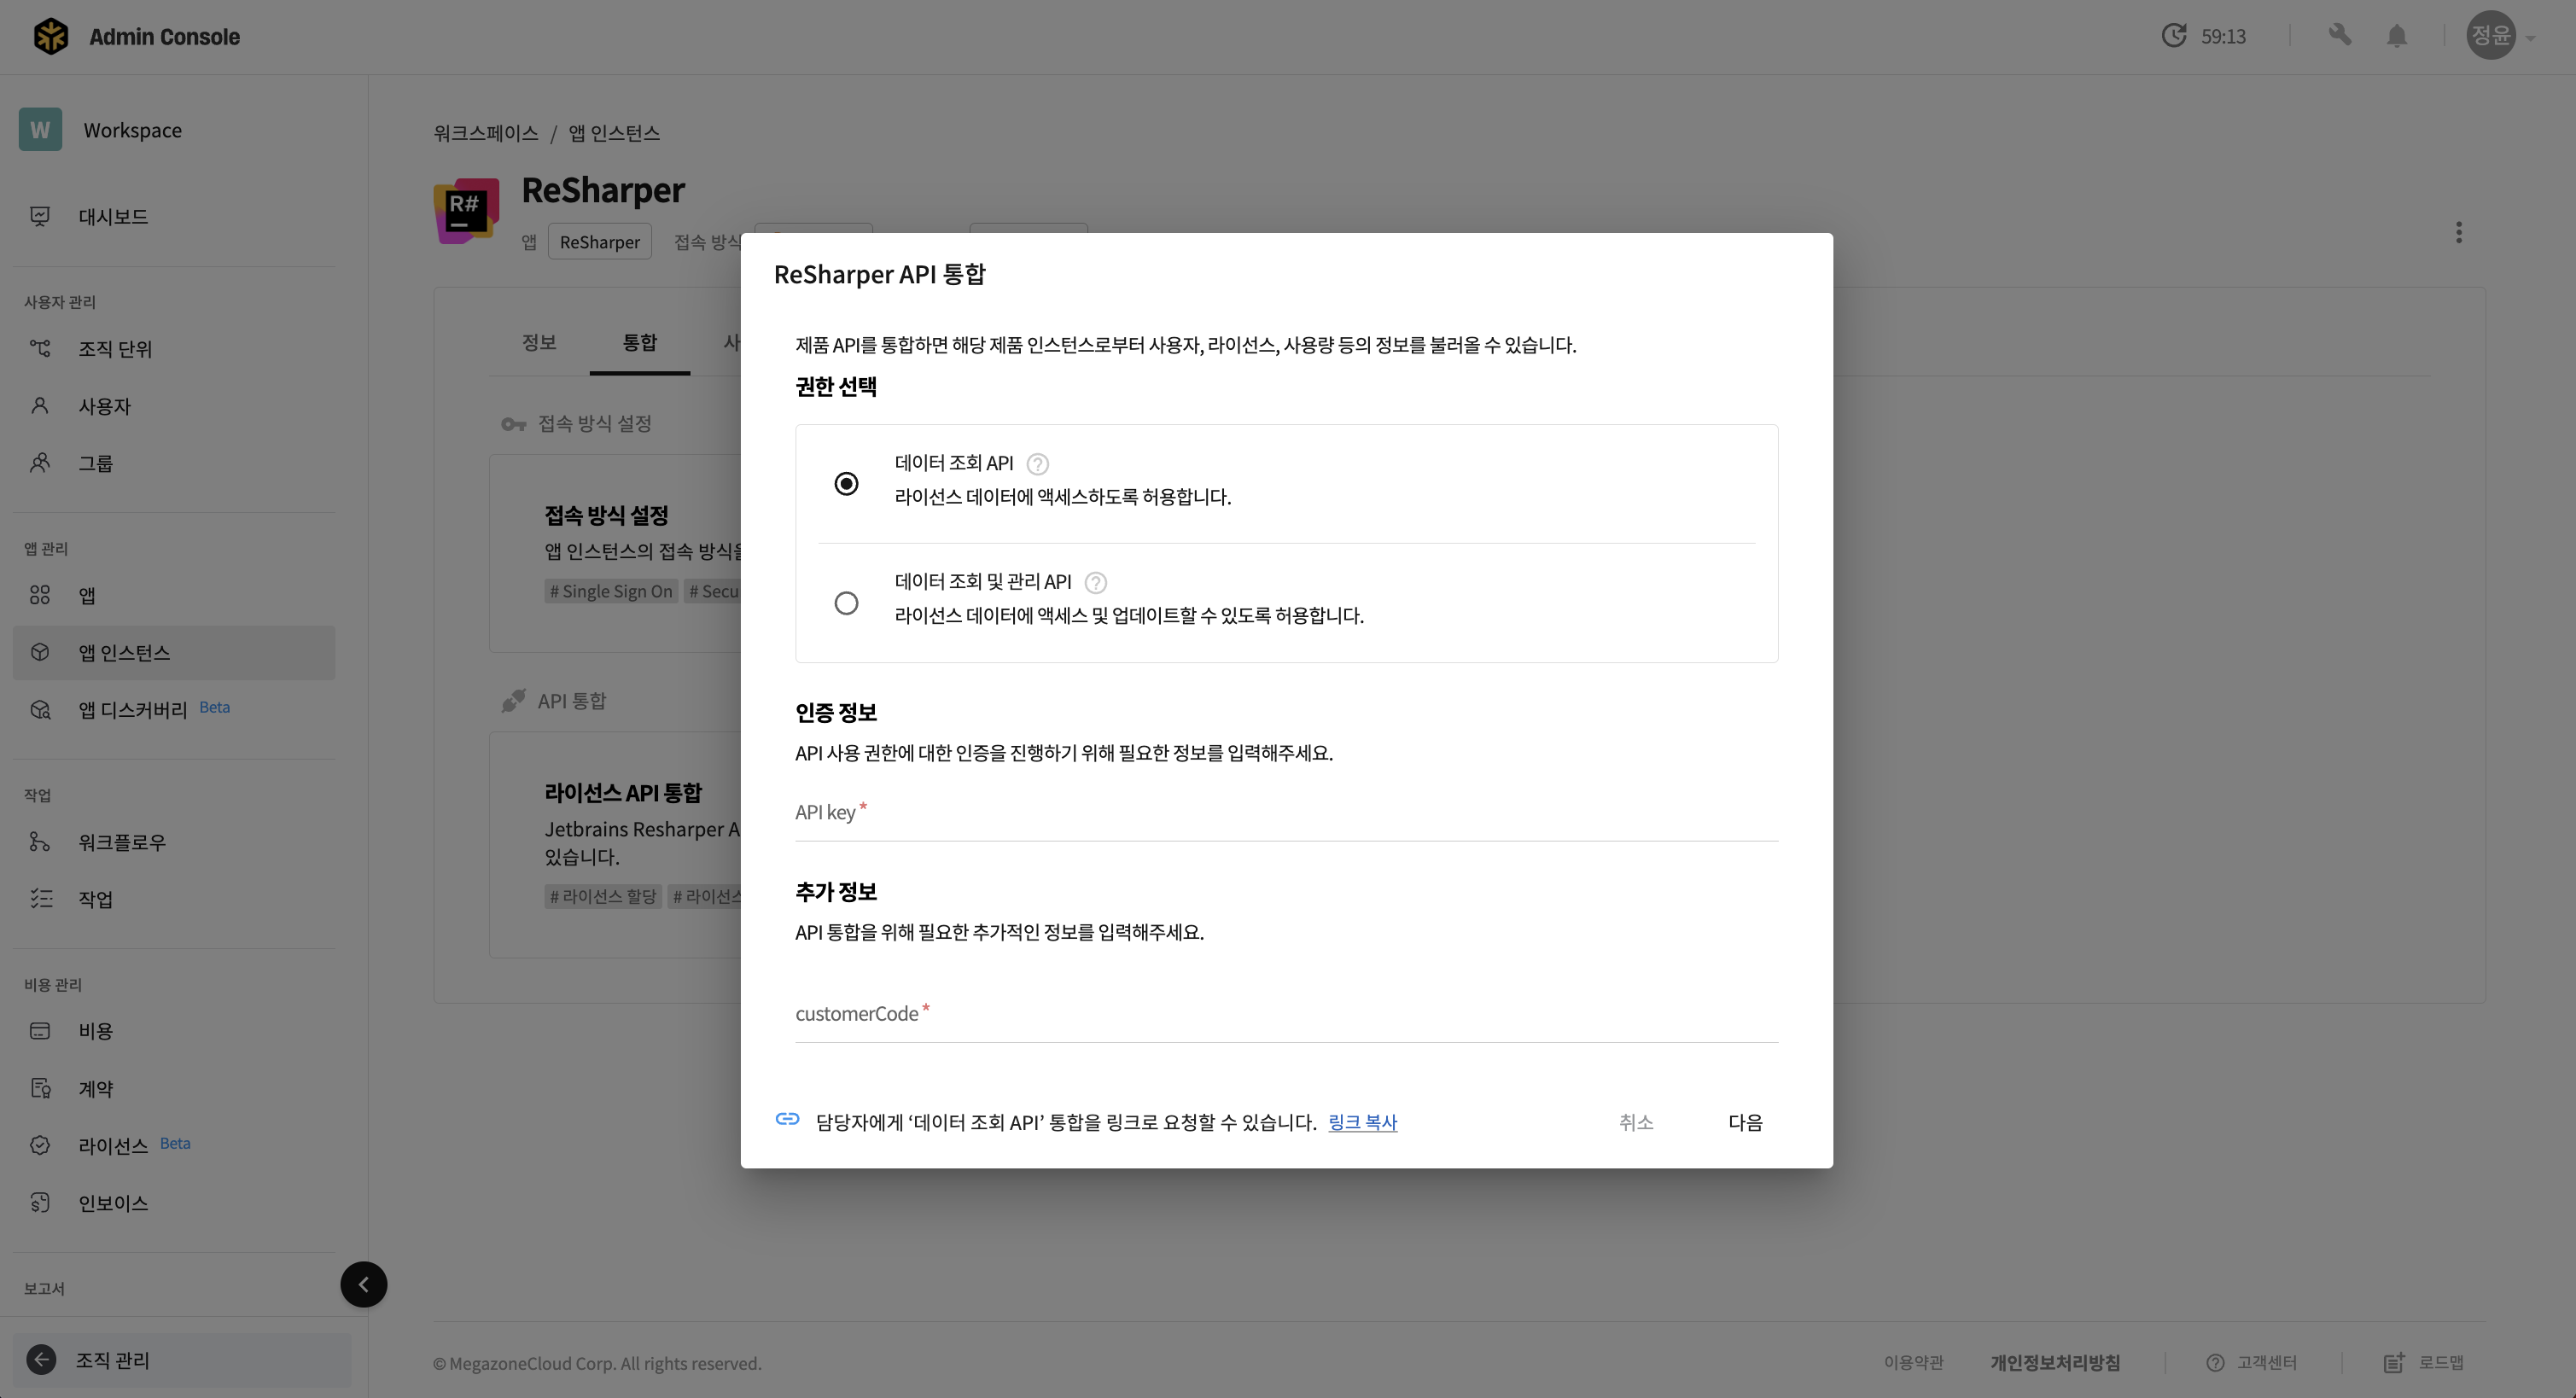2576x1398 pixels.
Task: Click help icon next to 데이터 조회 및 관리 API
Action: tap(1096, 583)
